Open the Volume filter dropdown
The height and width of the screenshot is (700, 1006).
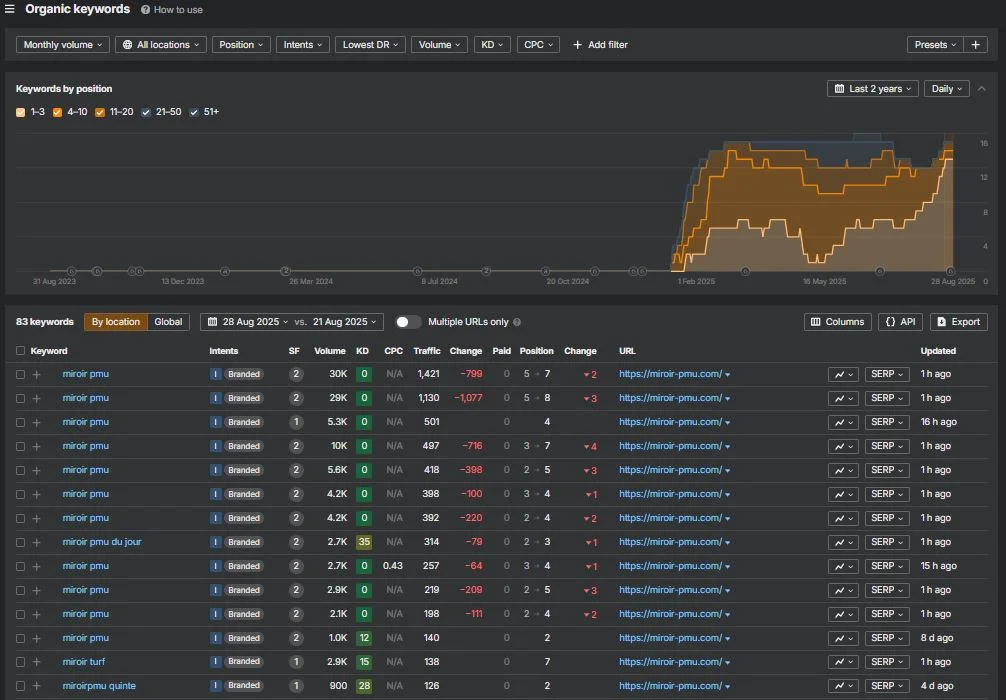pos(439,45)
